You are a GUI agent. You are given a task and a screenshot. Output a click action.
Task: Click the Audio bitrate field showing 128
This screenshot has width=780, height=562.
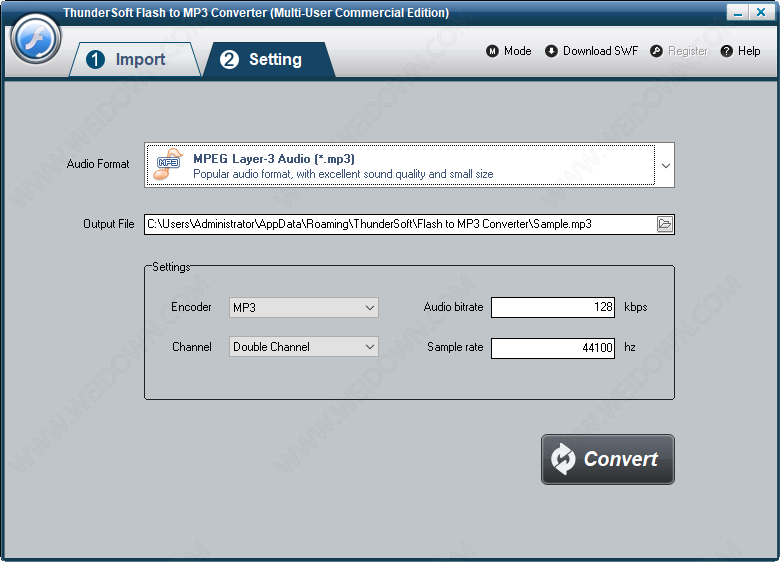[553, 307]
